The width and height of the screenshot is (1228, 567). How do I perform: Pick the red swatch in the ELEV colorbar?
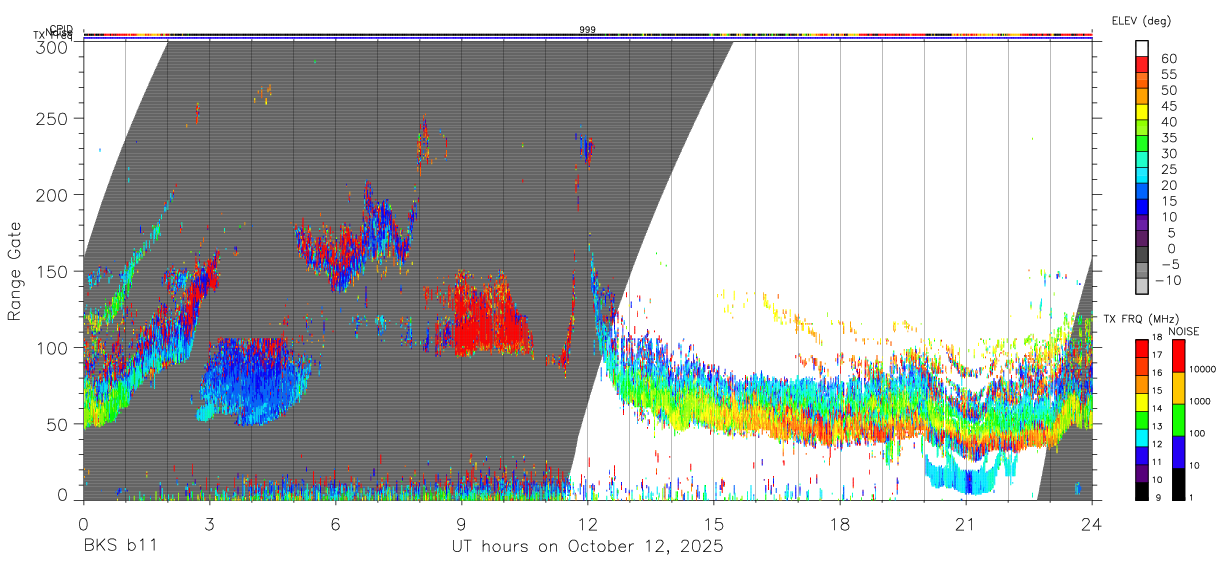1142,65
